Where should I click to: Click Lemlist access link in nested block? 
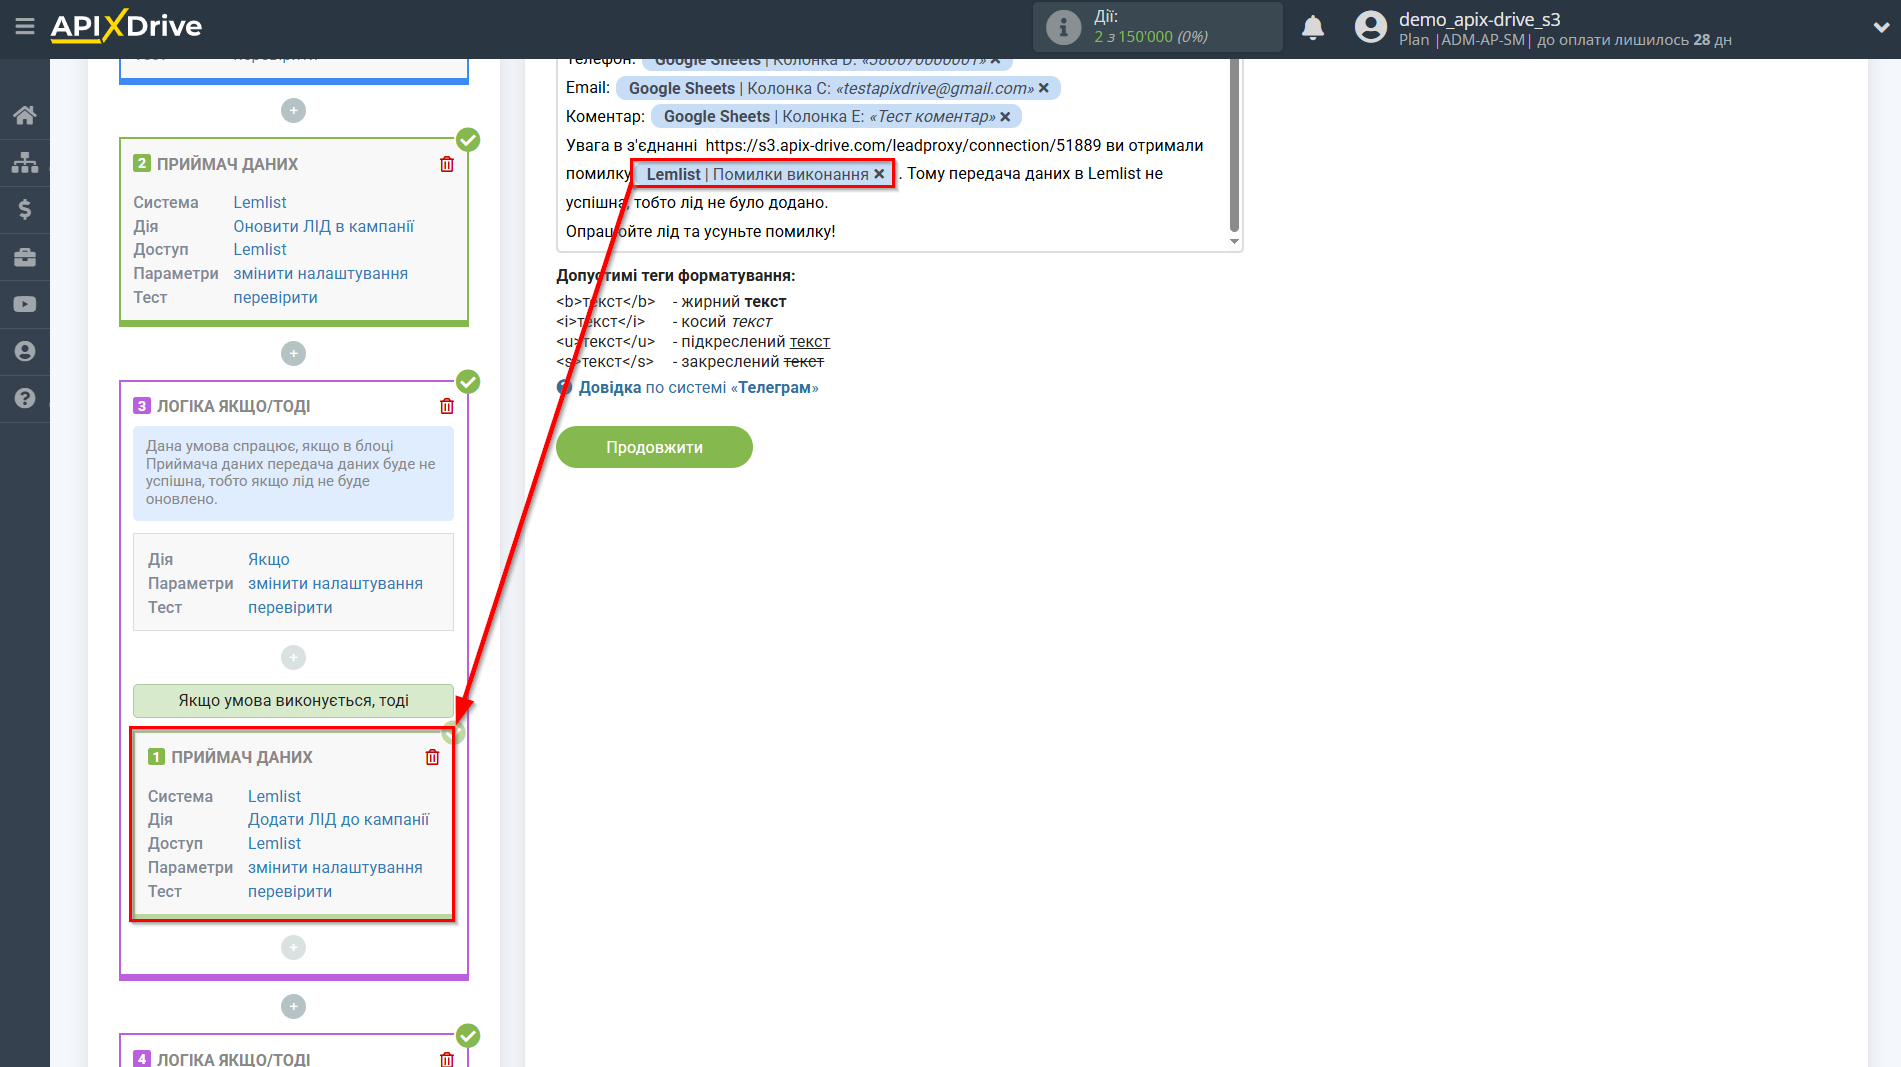[x=274, y=843]
